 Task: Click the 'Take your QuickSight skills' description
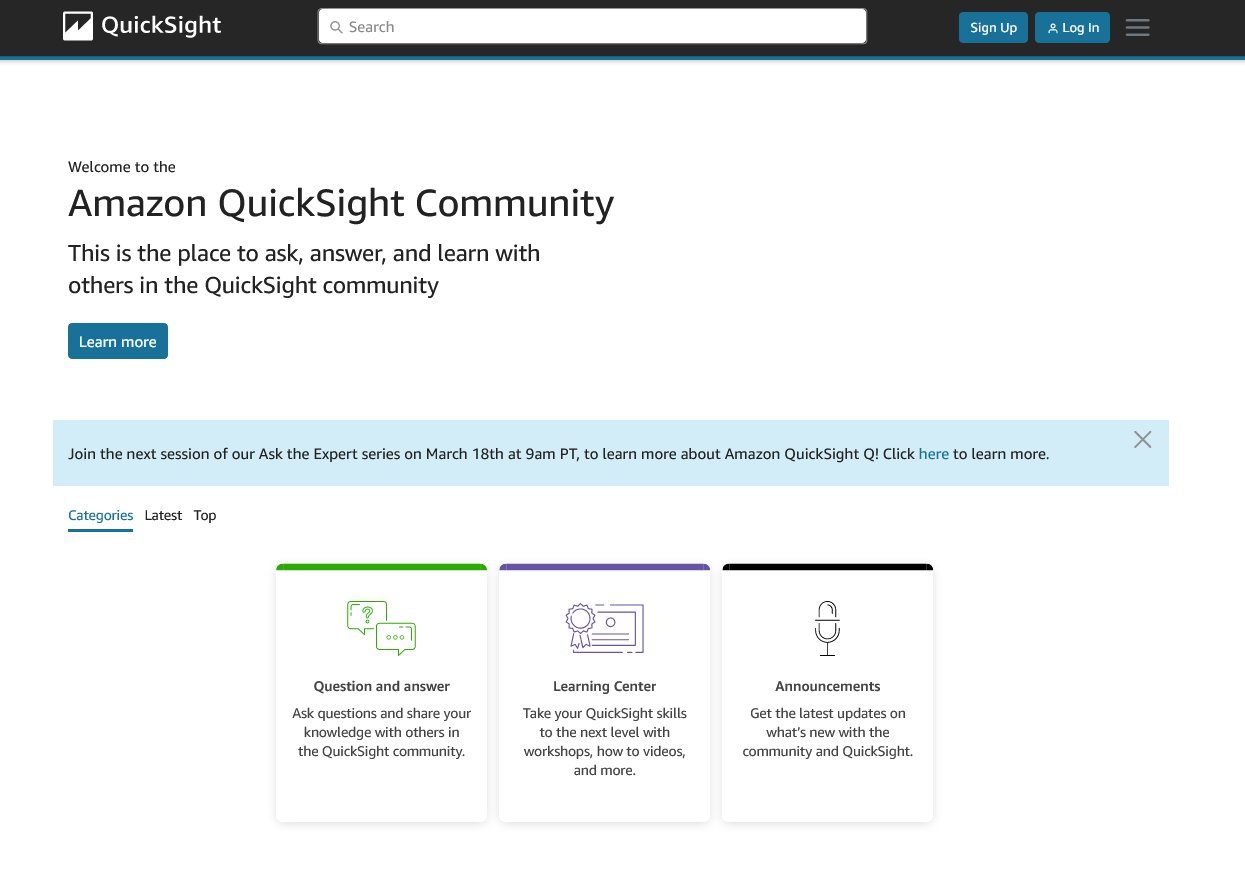coord(604,742)
